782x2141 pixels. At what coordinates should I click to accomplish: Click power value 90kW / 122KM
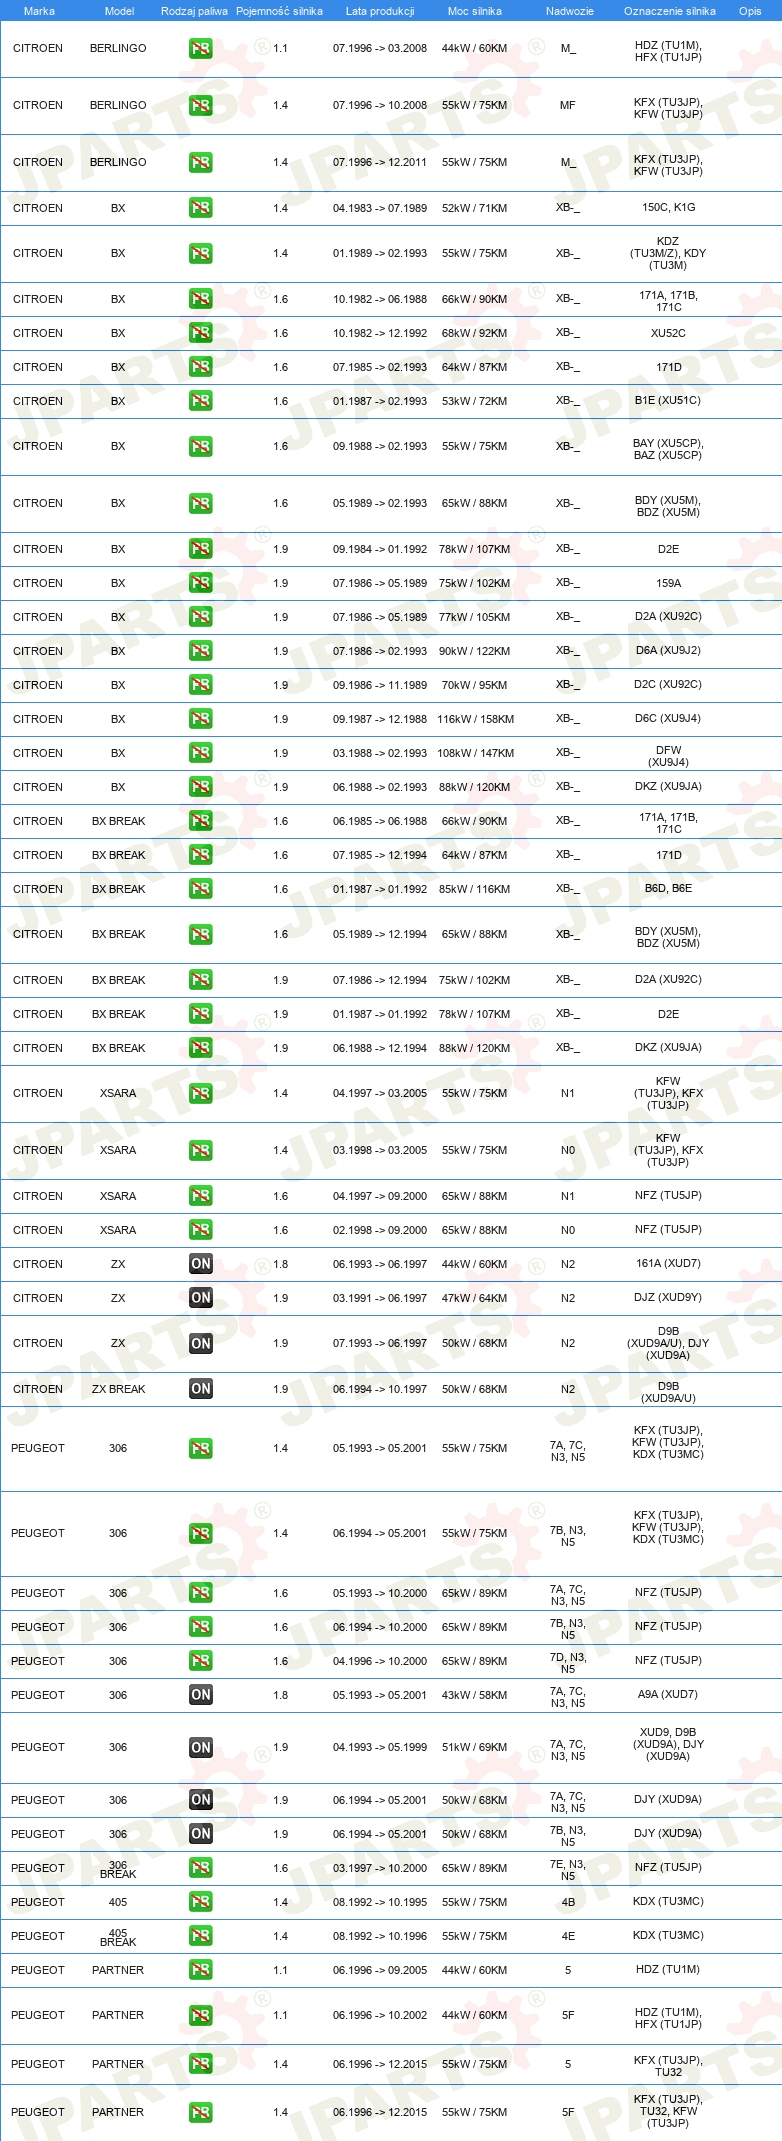tap(475, 651)
